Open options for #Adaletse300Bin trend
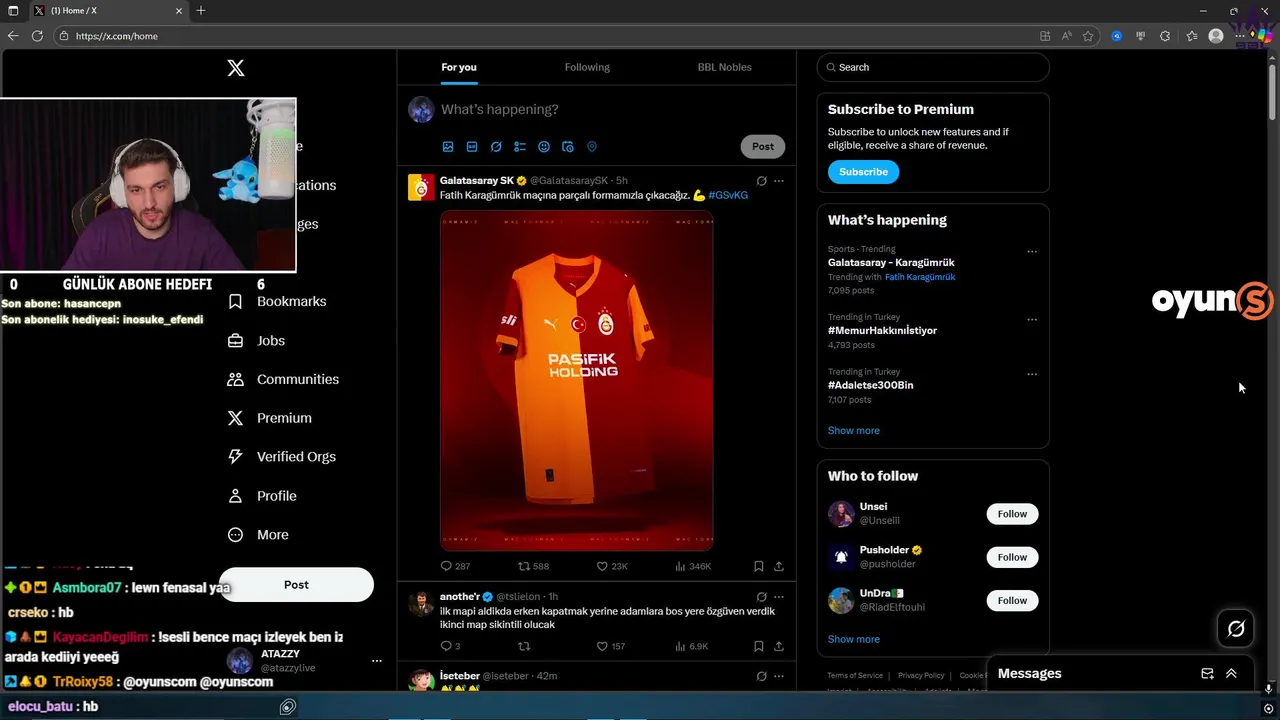This screenshot has width=1280, height=720. point(1032,374)
